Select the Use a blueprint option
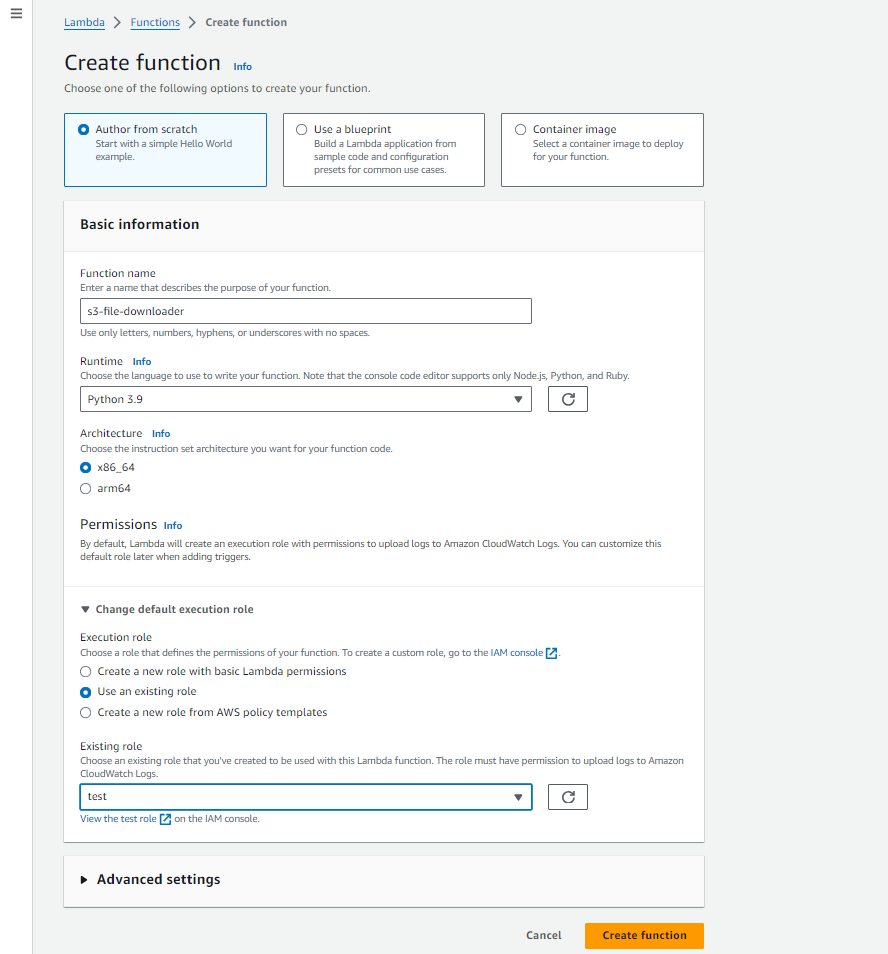Viewport: 888px width, 954px height. (302, 130)
